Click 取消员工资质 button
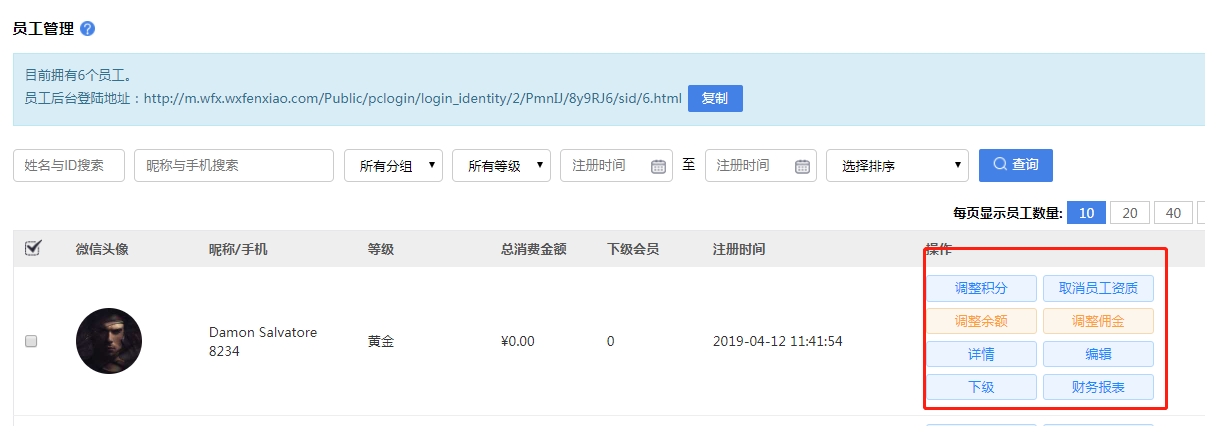This screenshot has height=426, width=1205. (x=1098, y=289)
